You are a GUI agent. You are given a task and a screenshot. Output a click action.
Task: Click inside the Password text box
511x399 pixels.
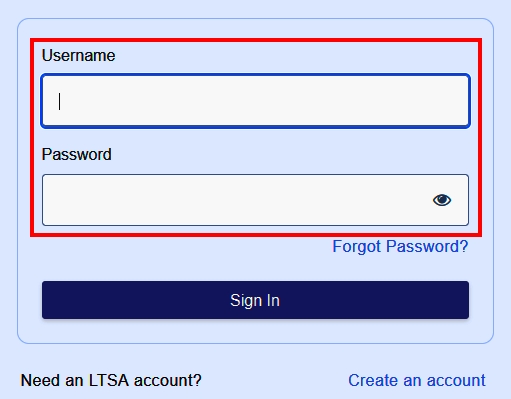tap(255, 200)
